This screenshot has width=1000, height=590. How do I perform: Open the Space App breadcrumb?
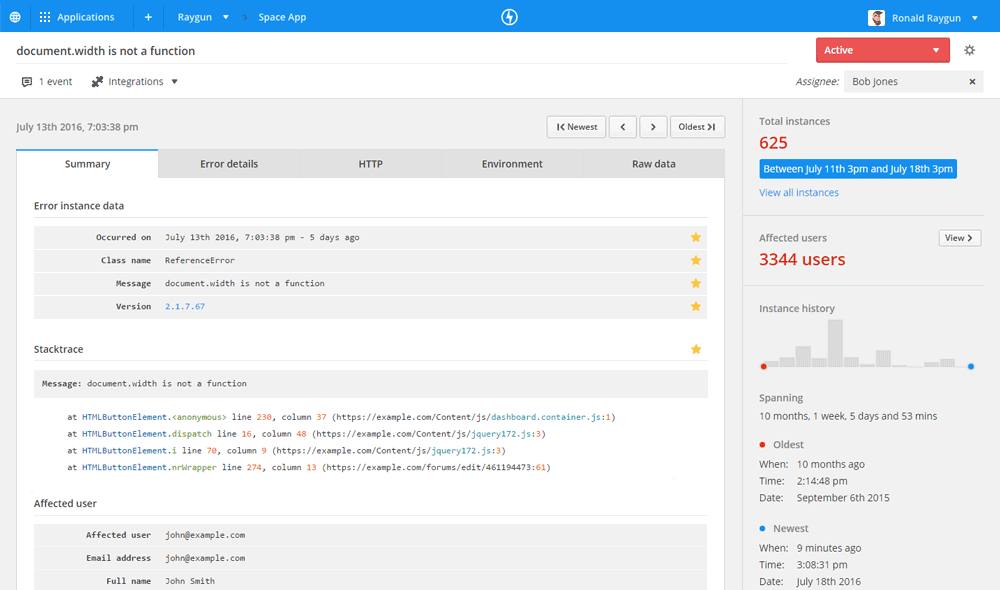(x=282, y=17)
